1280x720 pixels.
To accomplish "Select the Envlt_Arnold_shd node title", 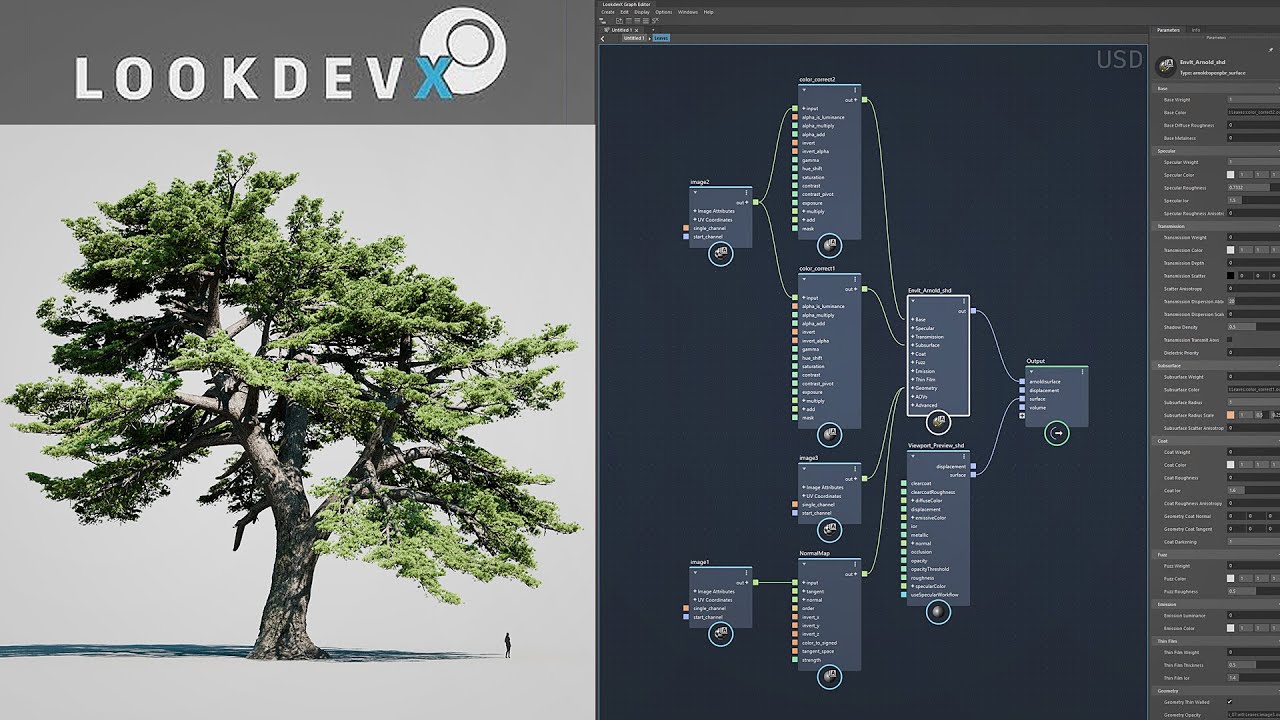I will click(x=930, y=291).
